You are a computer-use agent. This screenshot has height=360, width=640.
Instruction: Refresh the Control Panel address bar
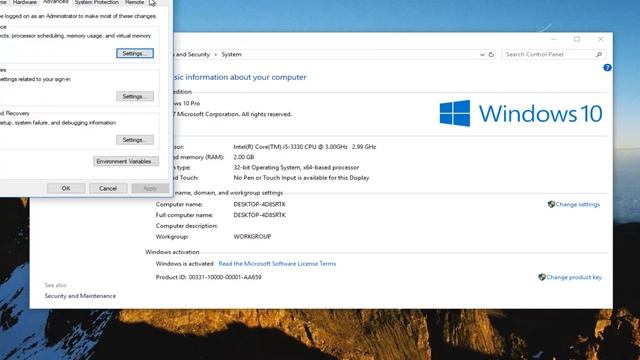coord(491,54)
